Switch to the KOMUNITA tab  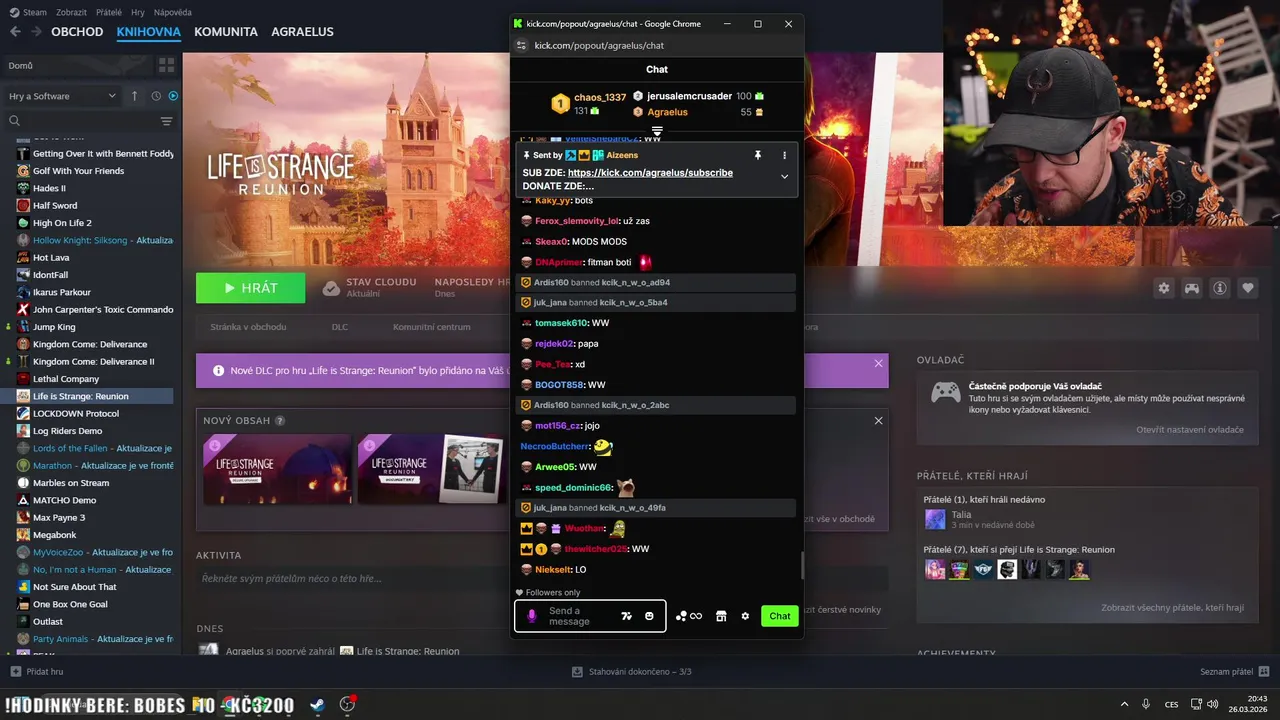click(x=226, y=32)
